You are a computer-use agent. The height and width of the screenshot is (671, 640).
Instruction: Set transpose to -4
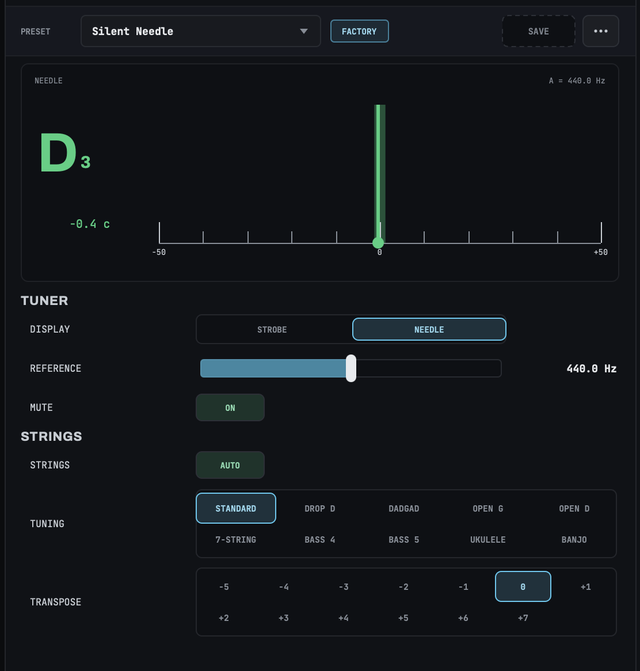(x=284, y=587)
